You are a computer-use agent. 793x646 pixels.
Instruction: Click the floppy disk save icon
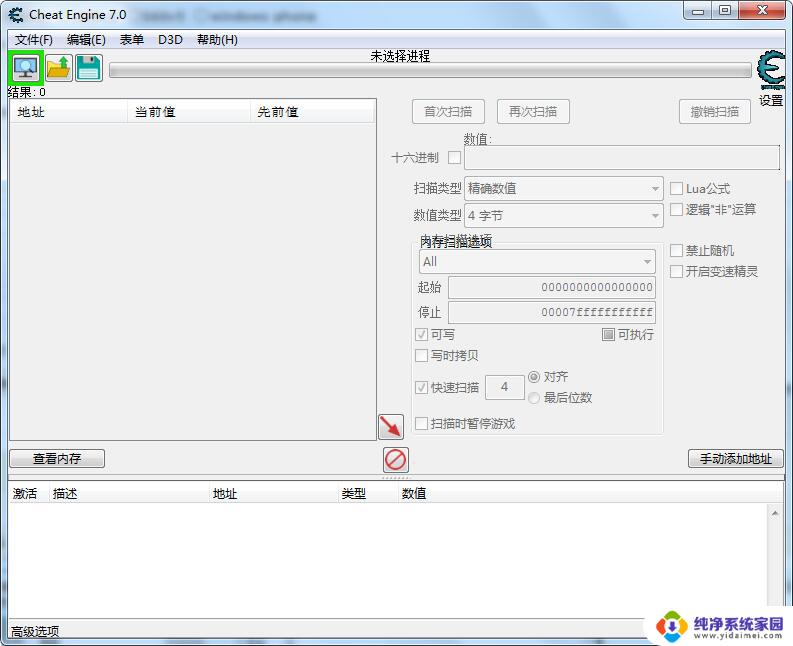89,68
